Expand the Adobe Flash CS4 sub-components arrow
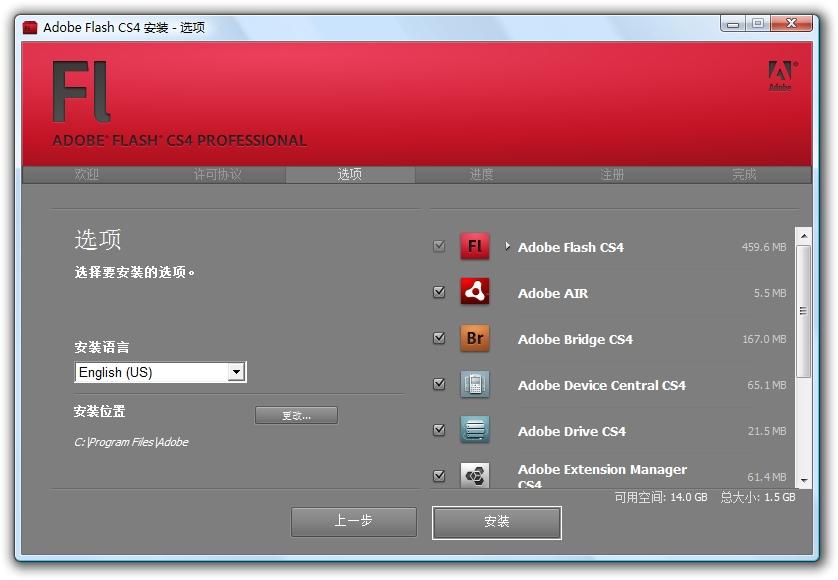 [508, 246]
